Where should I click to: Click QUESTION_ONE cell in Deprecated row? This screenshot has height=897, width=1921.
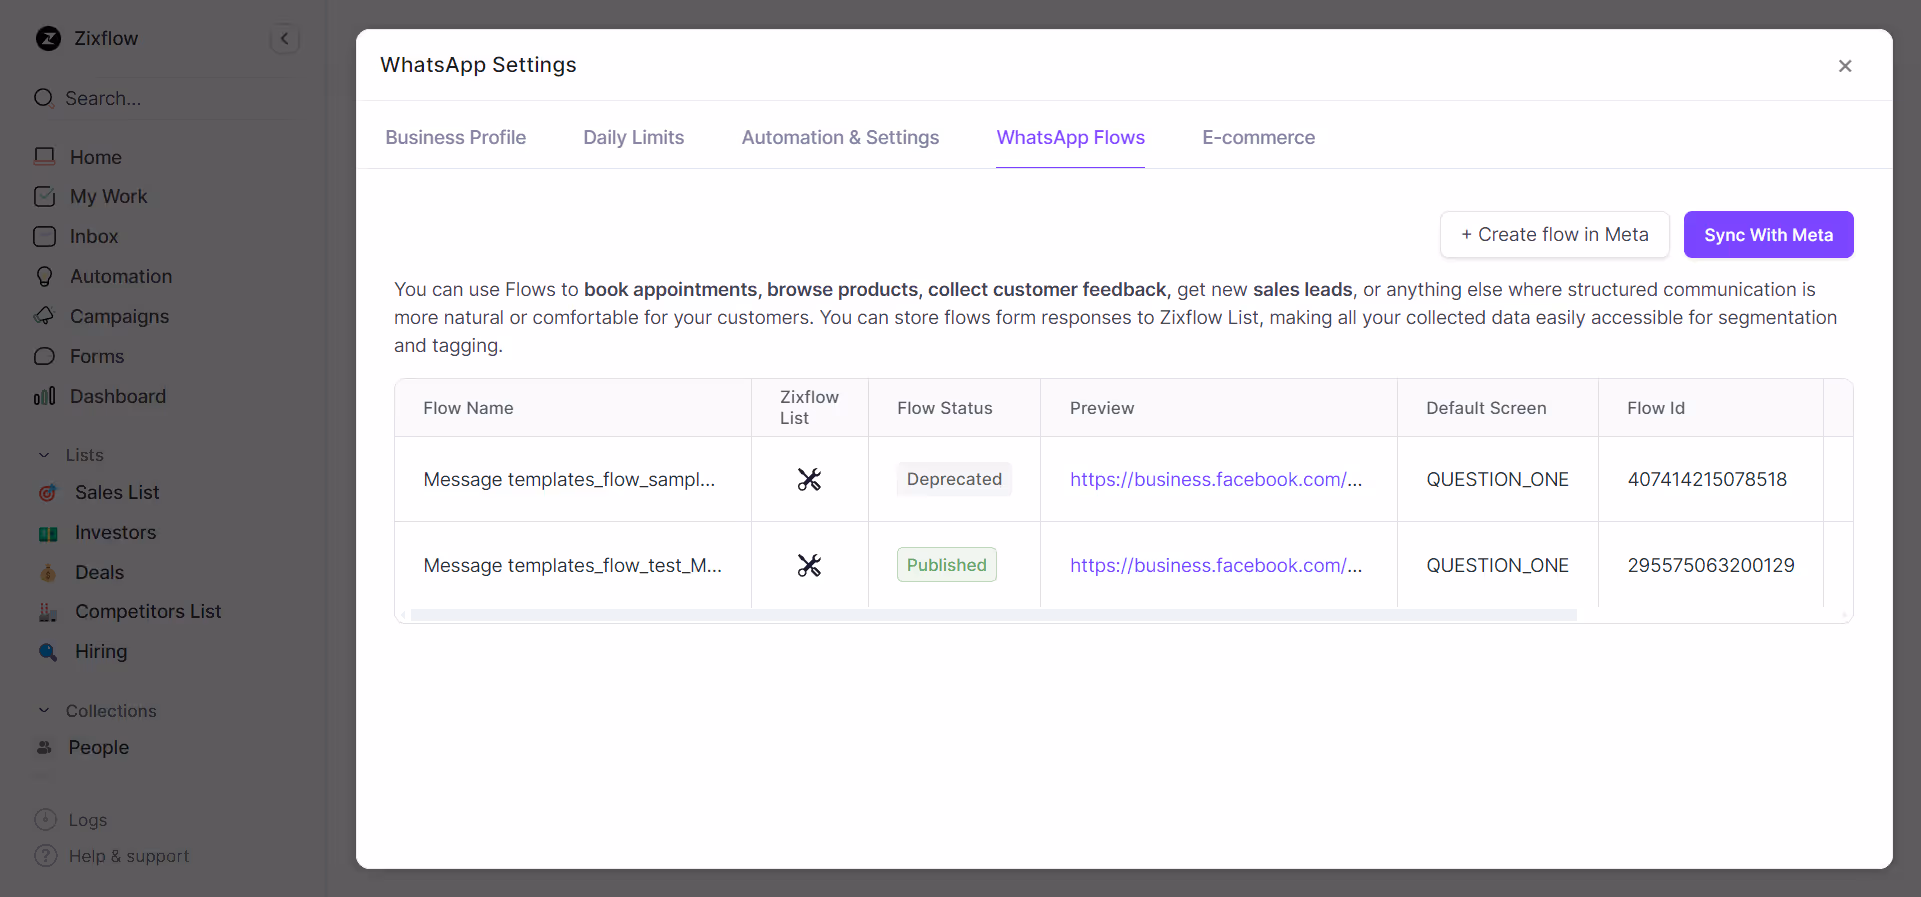1497,479
